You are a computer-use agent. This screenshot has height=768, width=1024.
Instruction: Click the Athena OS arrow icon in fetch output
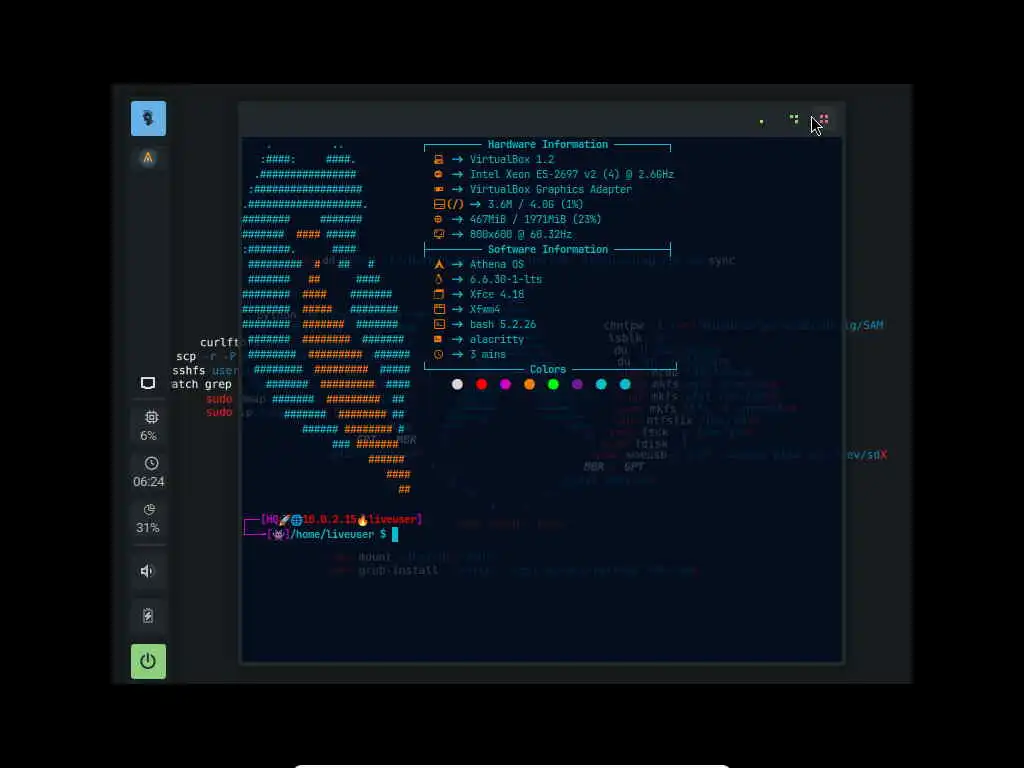click(x=439, y=264)
